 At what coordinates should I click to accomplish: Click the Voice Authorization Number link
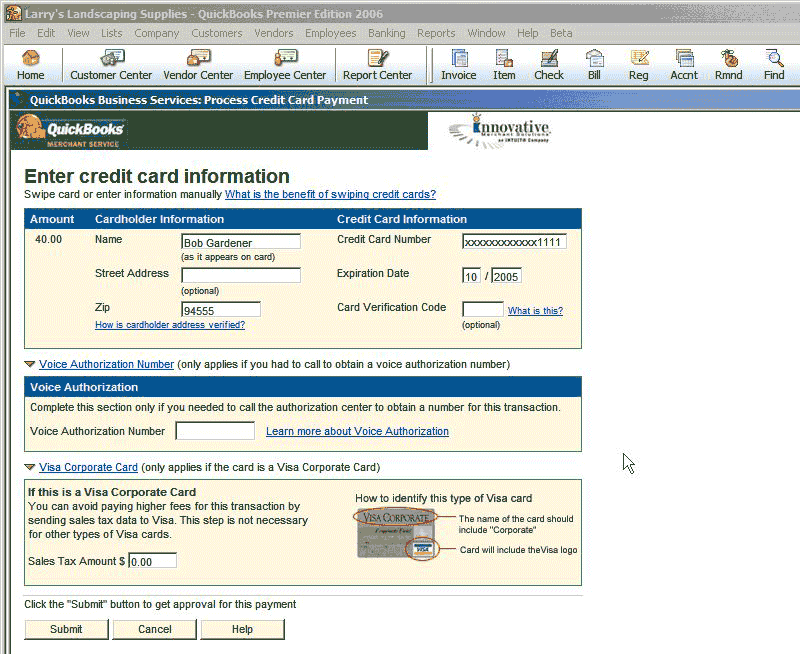pos(107,364)
